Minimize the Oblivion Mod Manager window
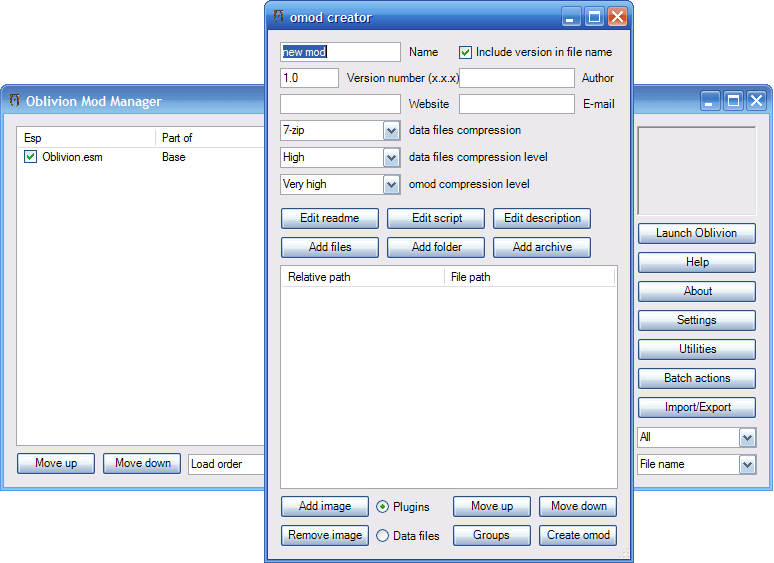The height and width of the screenshot is (563, 774). click(x=710, y=101)
